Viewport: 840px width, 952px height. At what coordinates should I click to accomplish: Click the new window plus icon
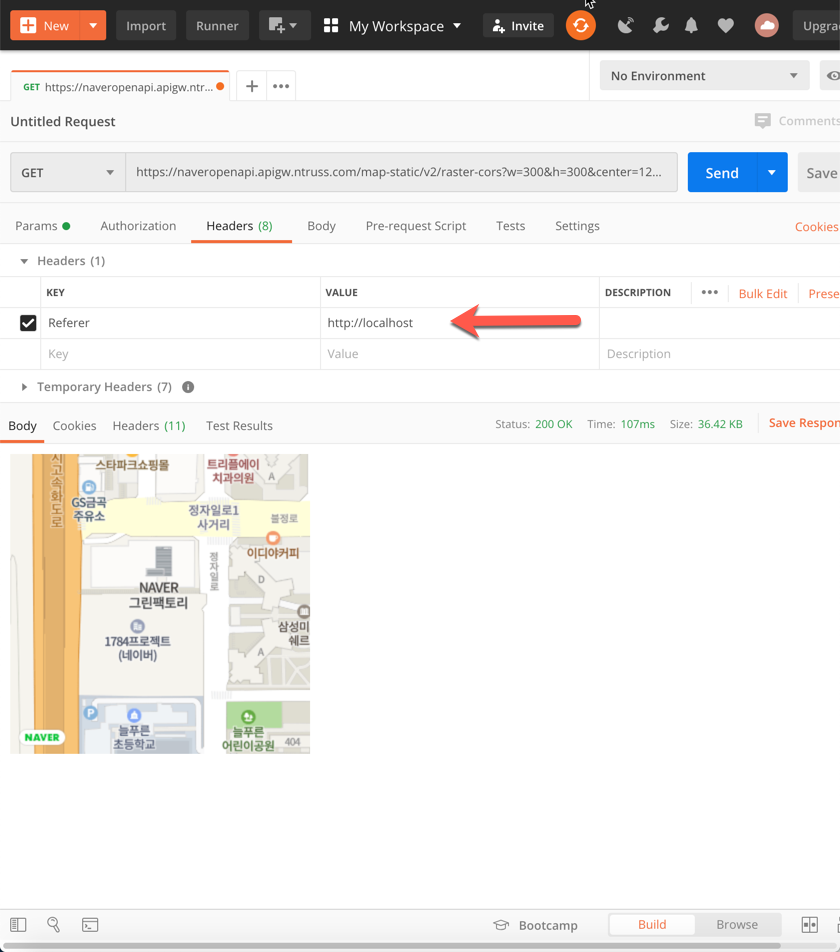tap(285, 26)
